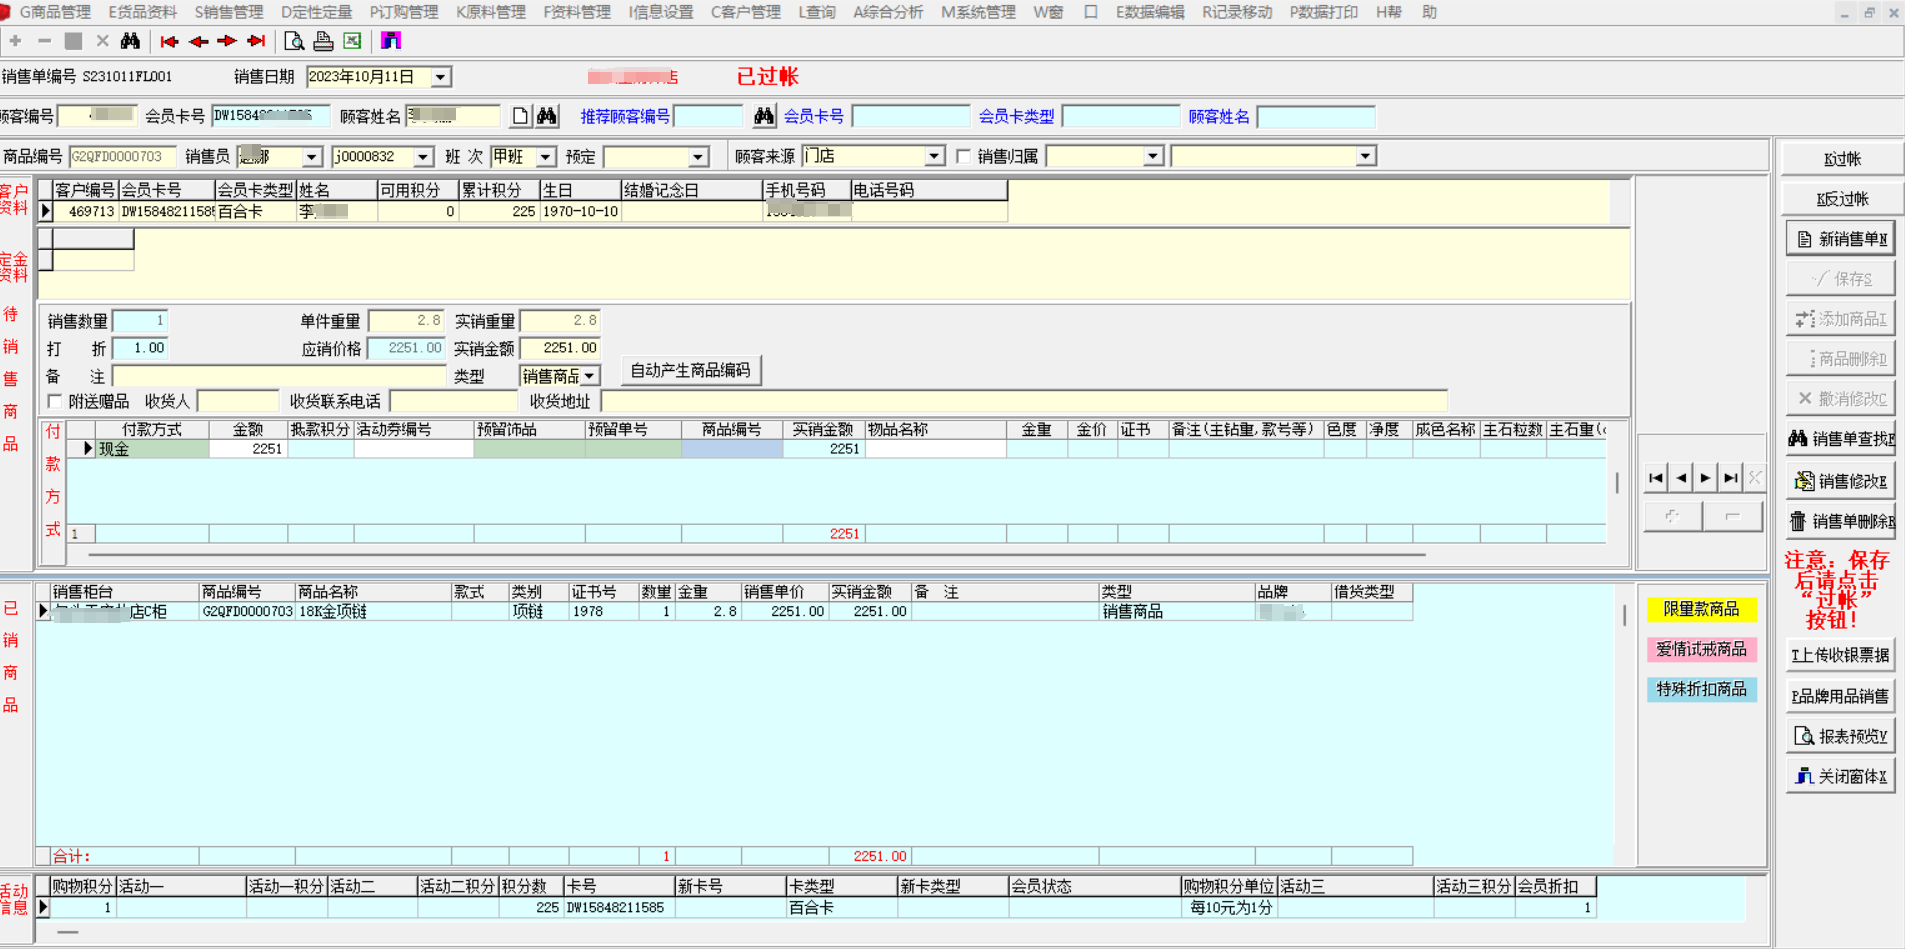Screen dimensions: 1905x949
Task: Toggle the 销售归属 checkbox
Action: click(x=963, y=156)
